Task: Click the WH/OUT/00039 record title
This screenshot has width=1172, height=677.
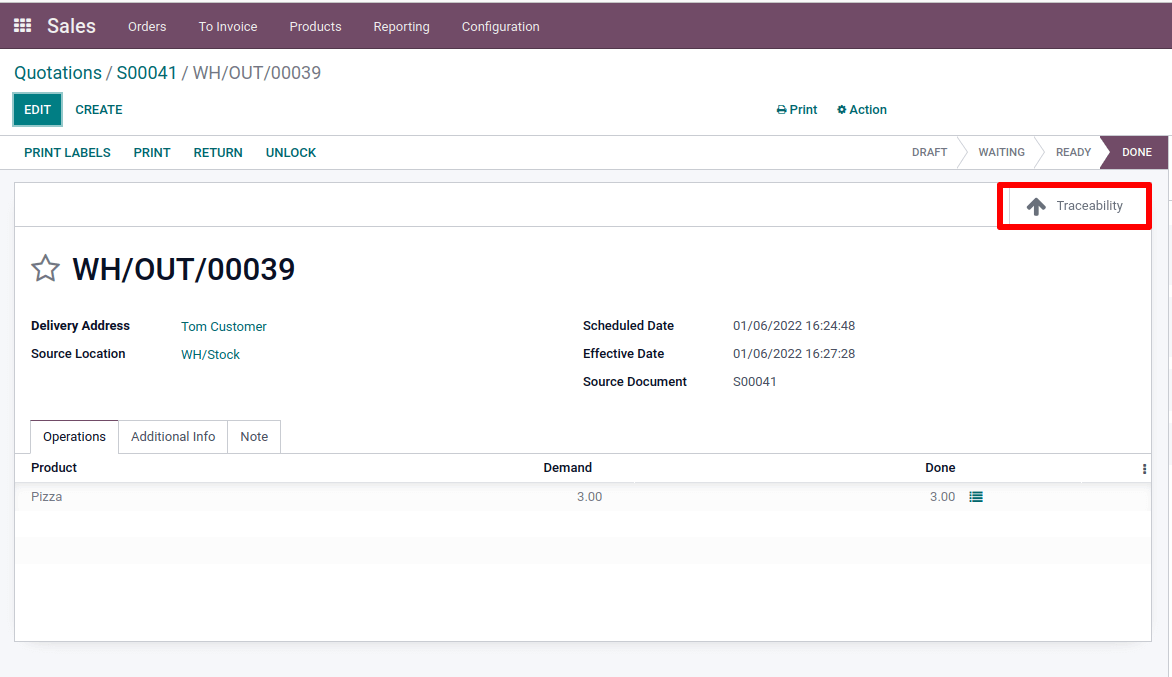Action: (183, 269)
